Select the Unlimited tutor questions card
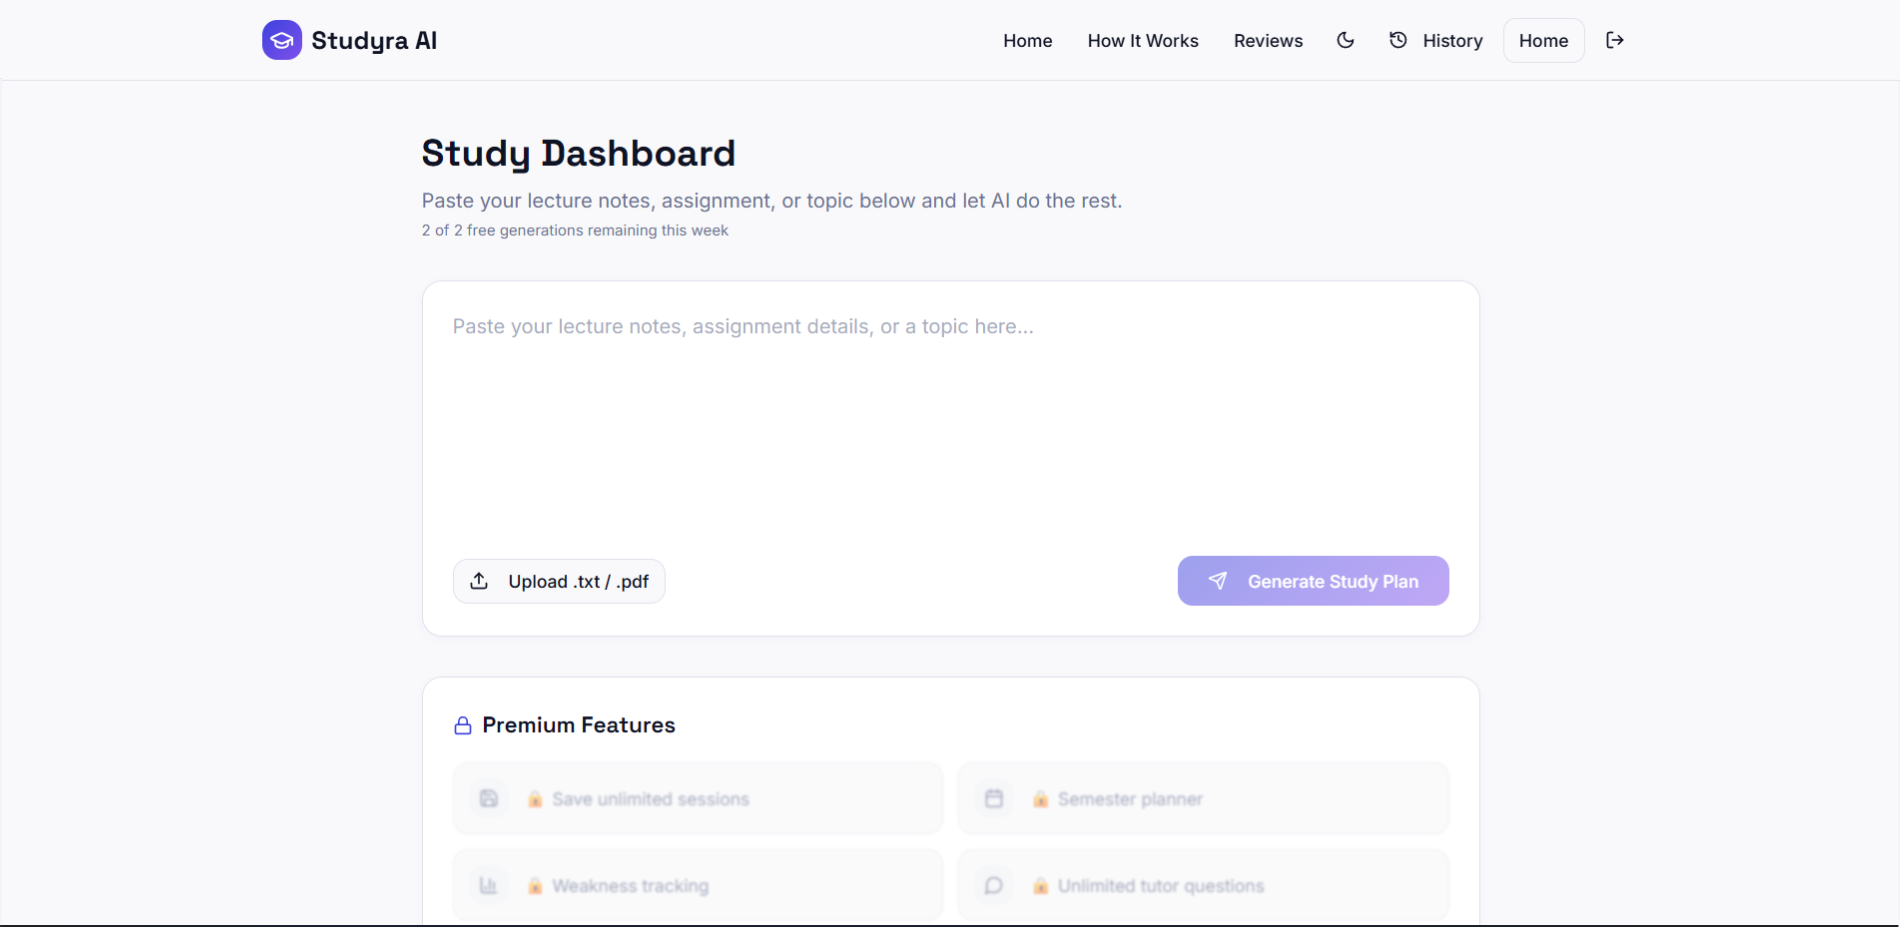The width and height of the screenshot is (1900, 927). (1203, 885)
